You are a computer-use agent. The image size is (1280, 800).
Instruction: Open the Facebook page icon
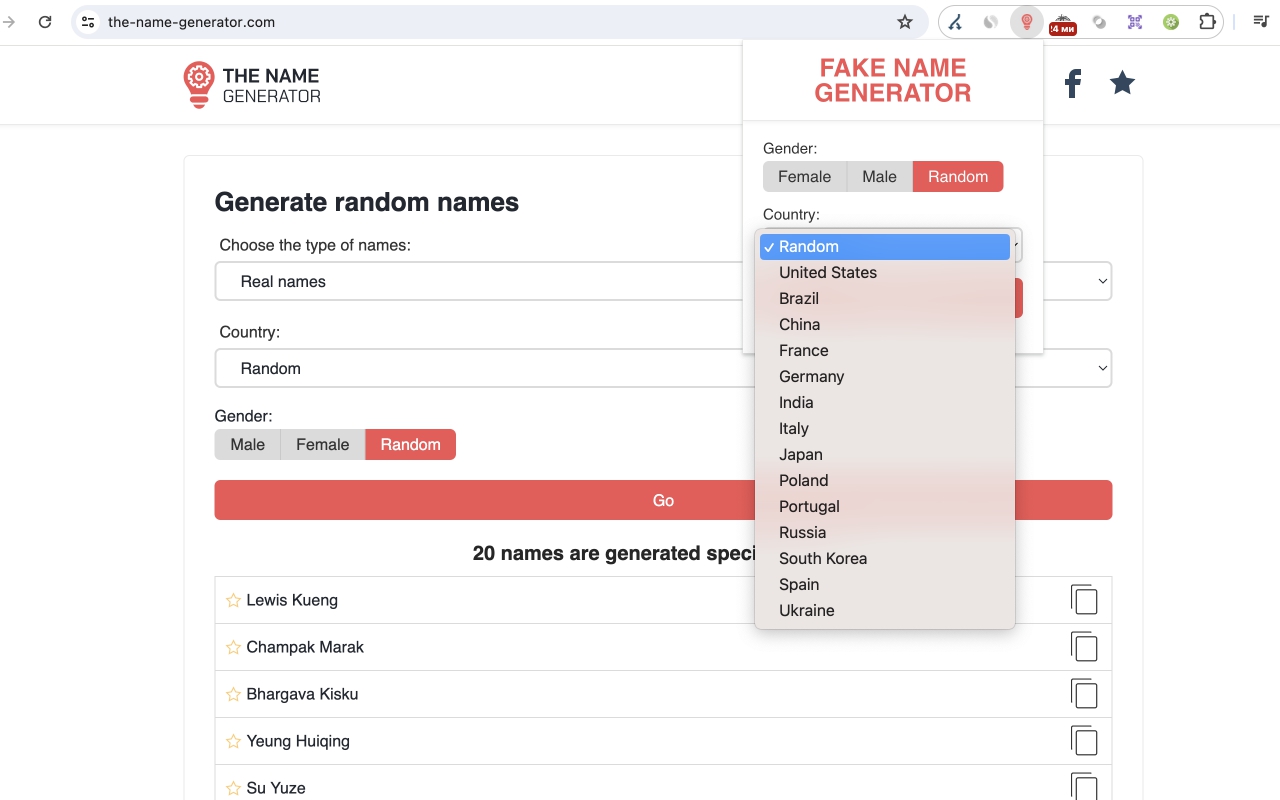pos(1073,83)
